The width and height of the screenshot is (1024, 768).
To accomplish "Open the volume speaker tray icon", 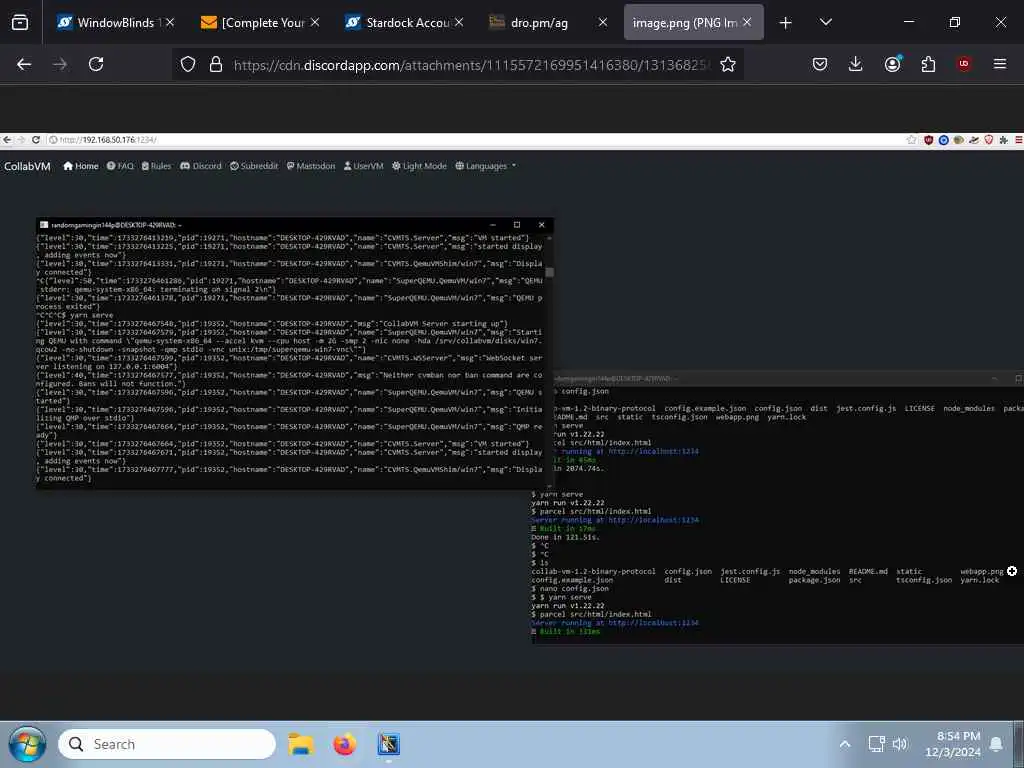I will tap(900, 744).
